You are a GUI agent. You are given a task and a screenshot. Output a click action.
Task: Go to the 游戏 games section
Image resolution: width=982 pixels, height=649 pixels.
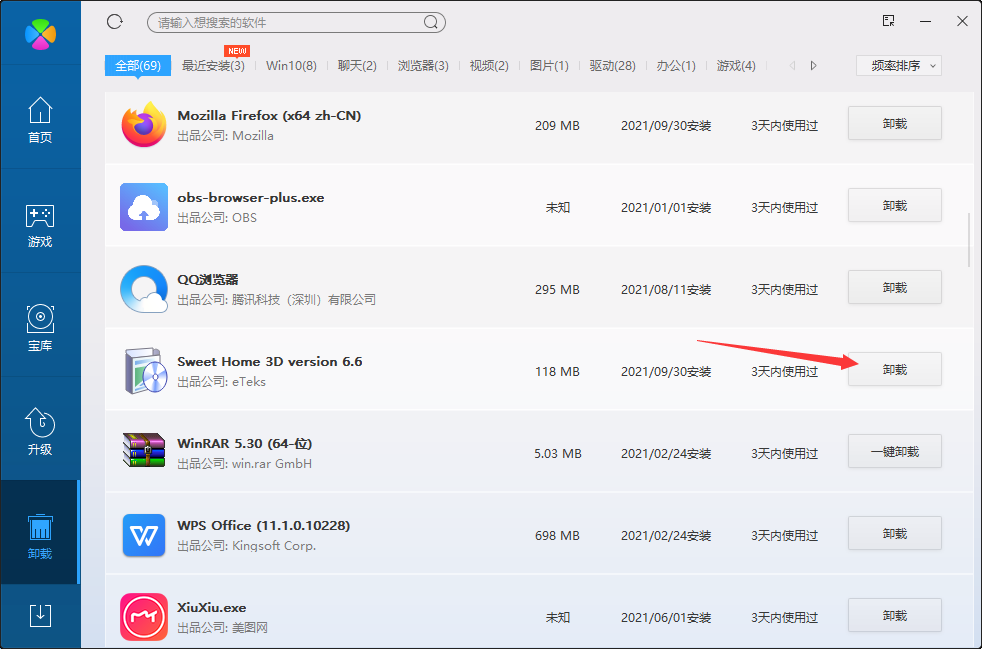coord(40,225)
